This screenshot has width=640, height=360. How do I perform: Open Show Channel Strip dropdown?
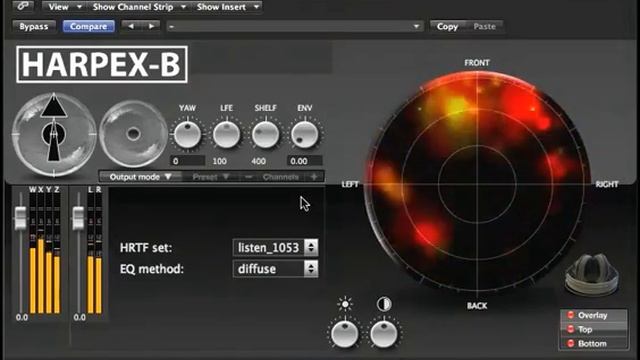[x=138, y=7]
